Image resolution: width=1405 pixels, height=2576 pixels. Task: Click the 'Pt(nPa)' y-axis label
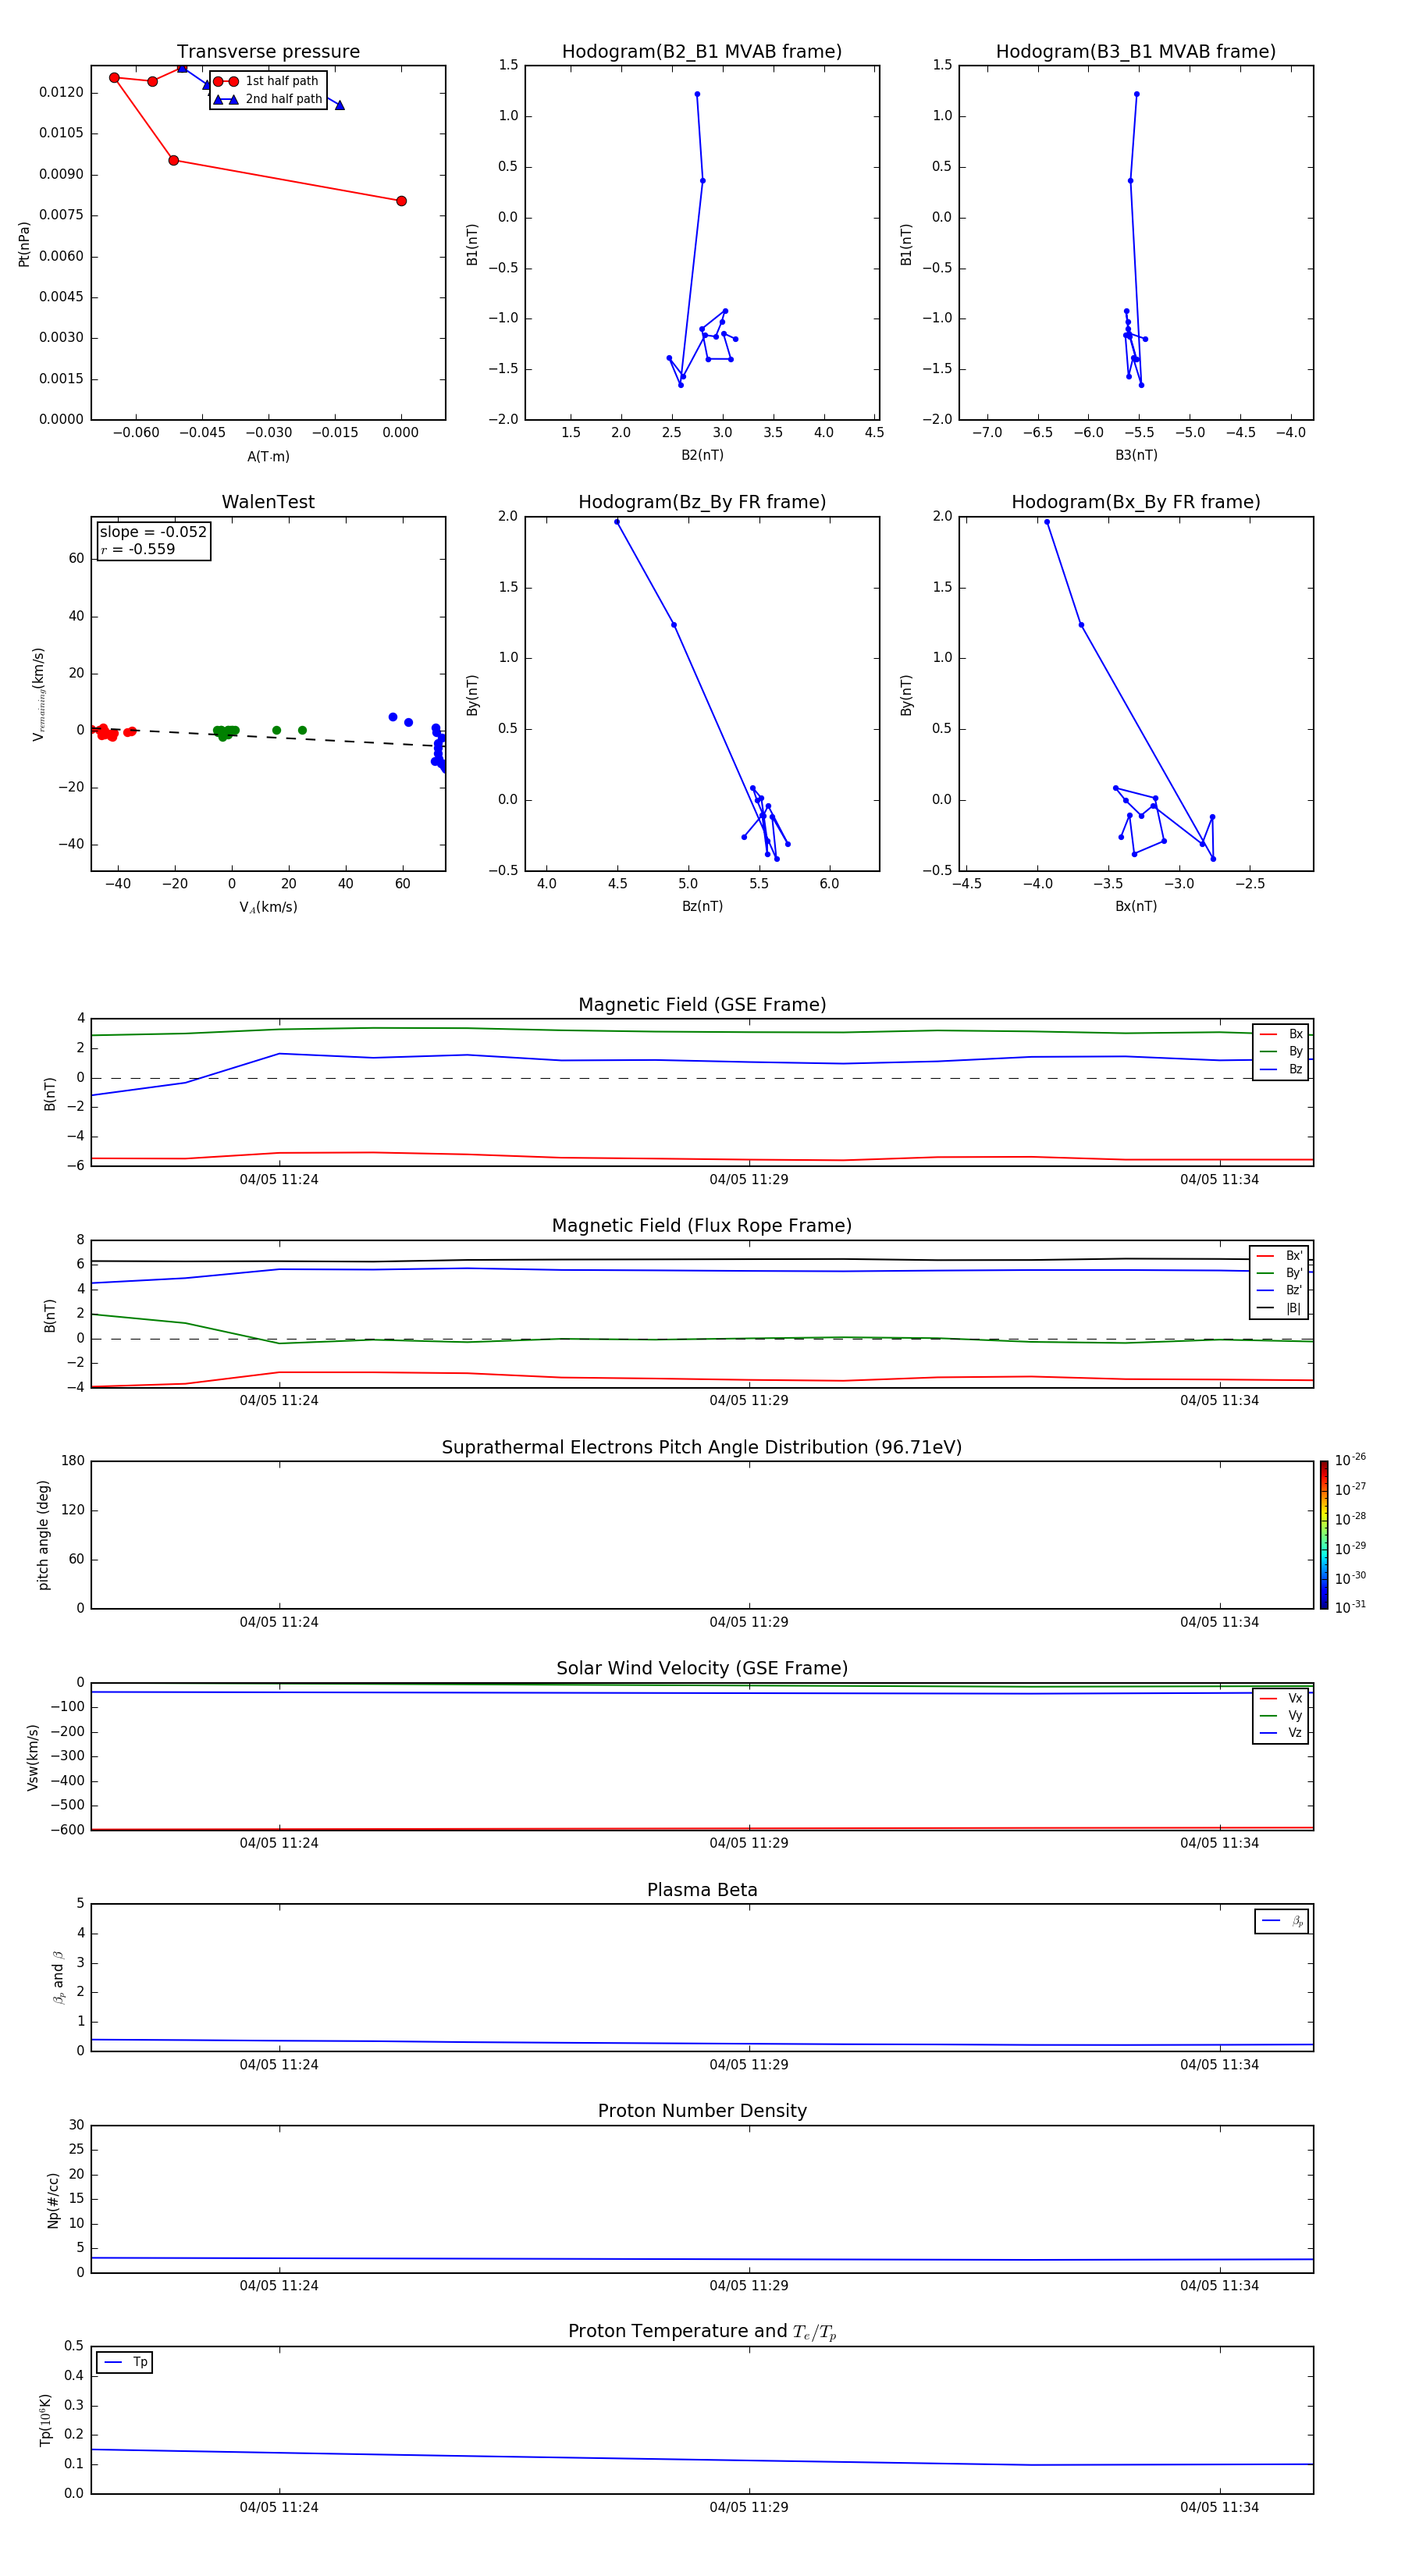point(24,243)
